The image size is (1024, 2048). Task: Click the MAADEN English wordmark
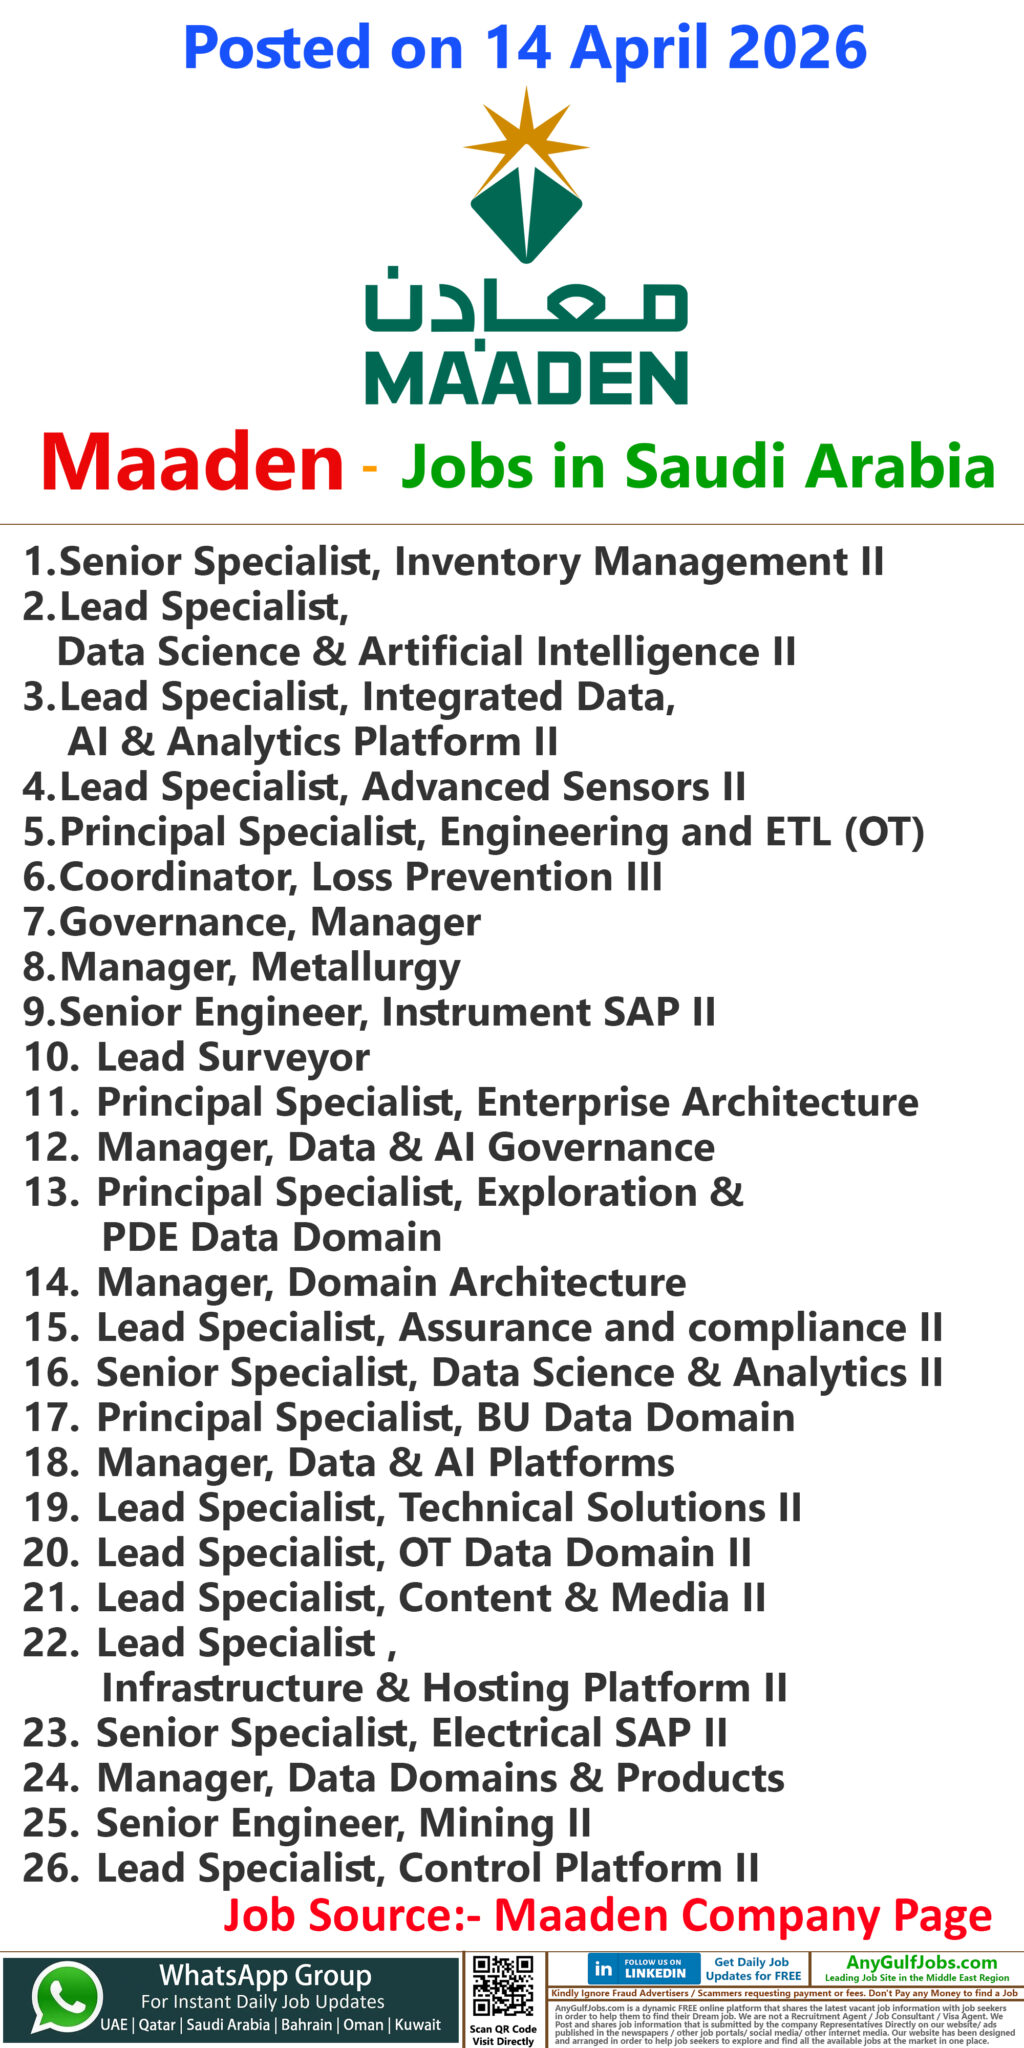pyautogui.click(x=526, y=378)
